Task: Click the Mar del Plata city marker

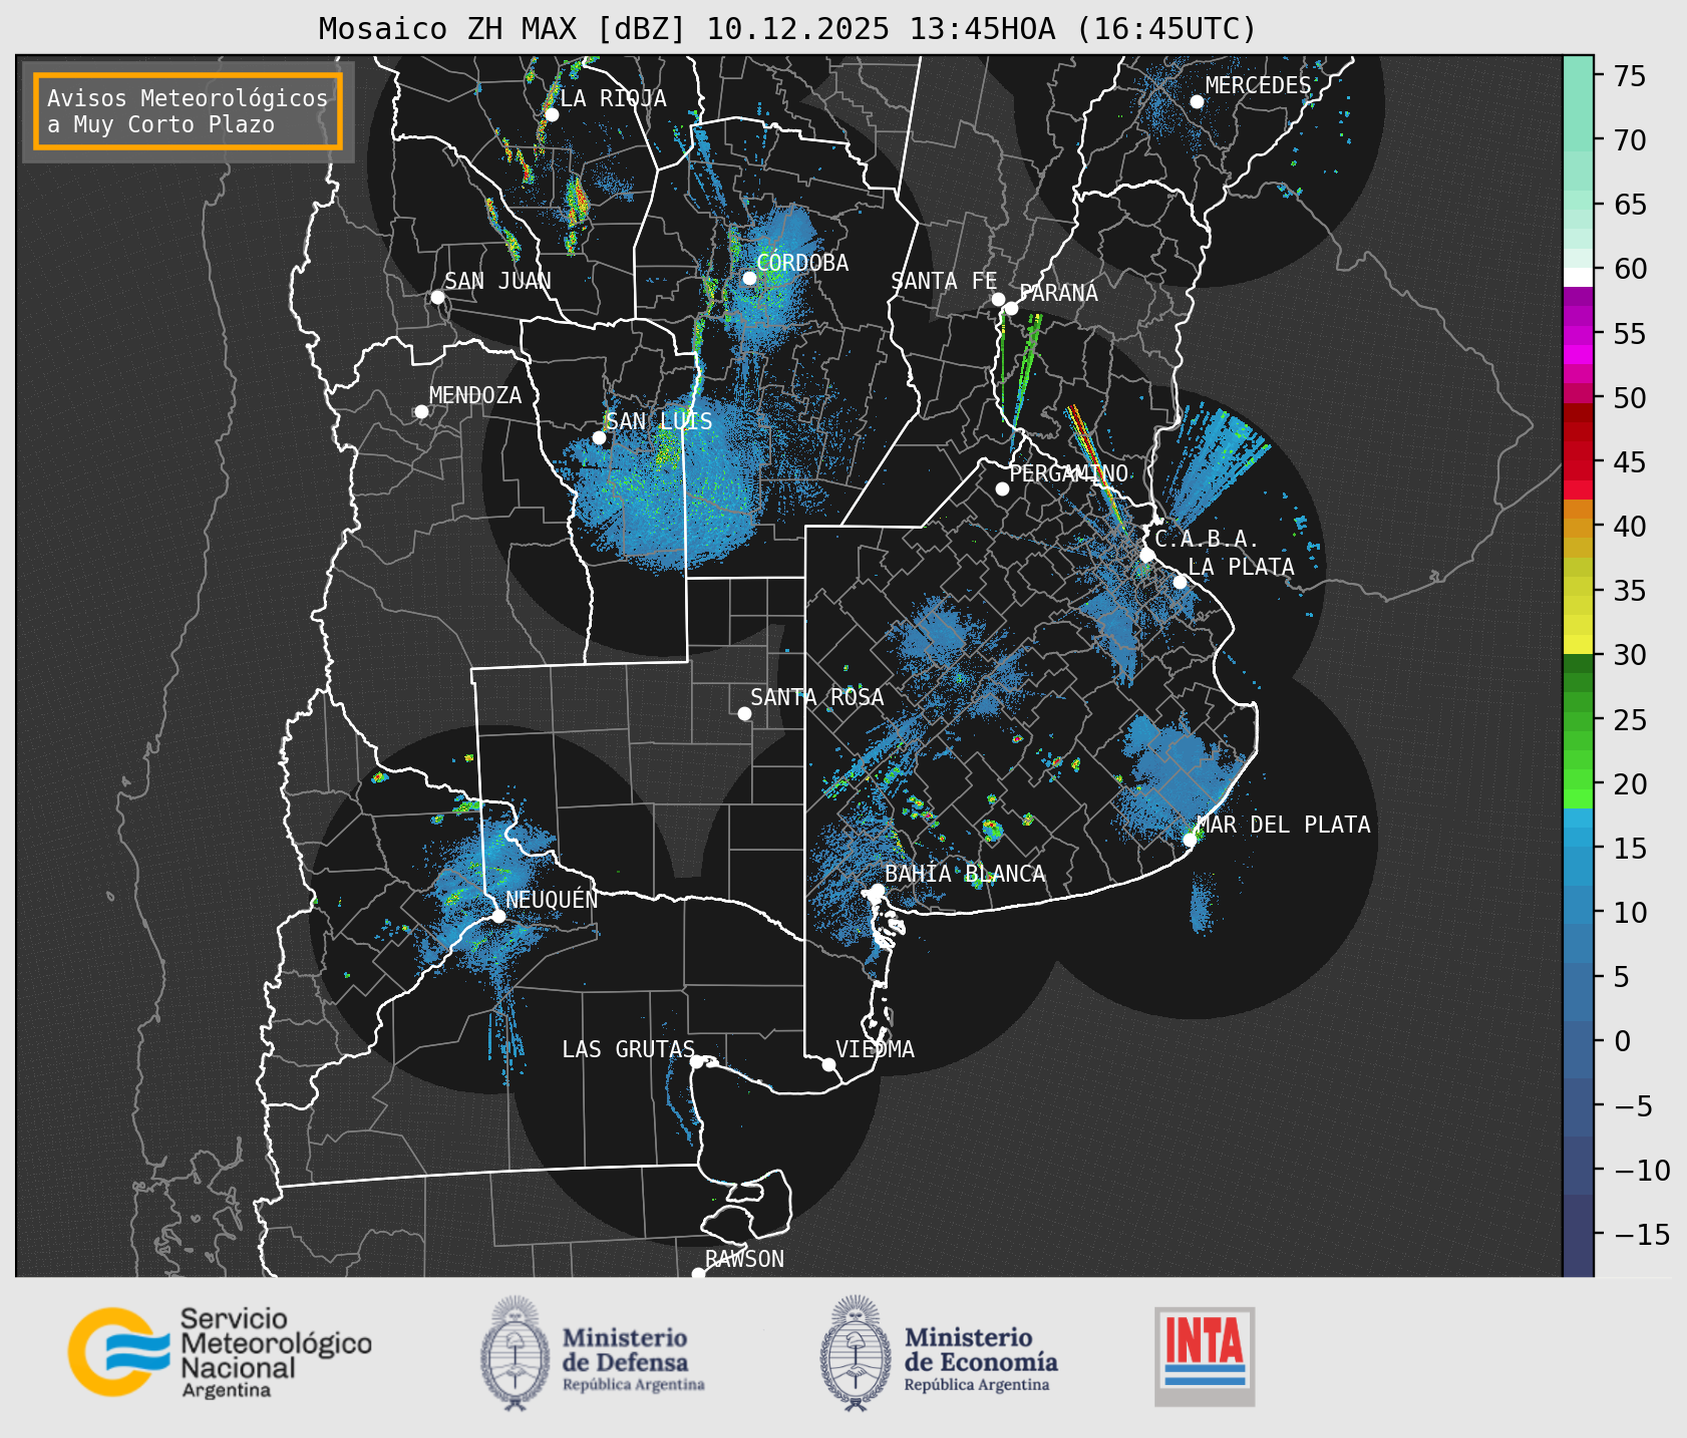Action: click(1189, 840)
